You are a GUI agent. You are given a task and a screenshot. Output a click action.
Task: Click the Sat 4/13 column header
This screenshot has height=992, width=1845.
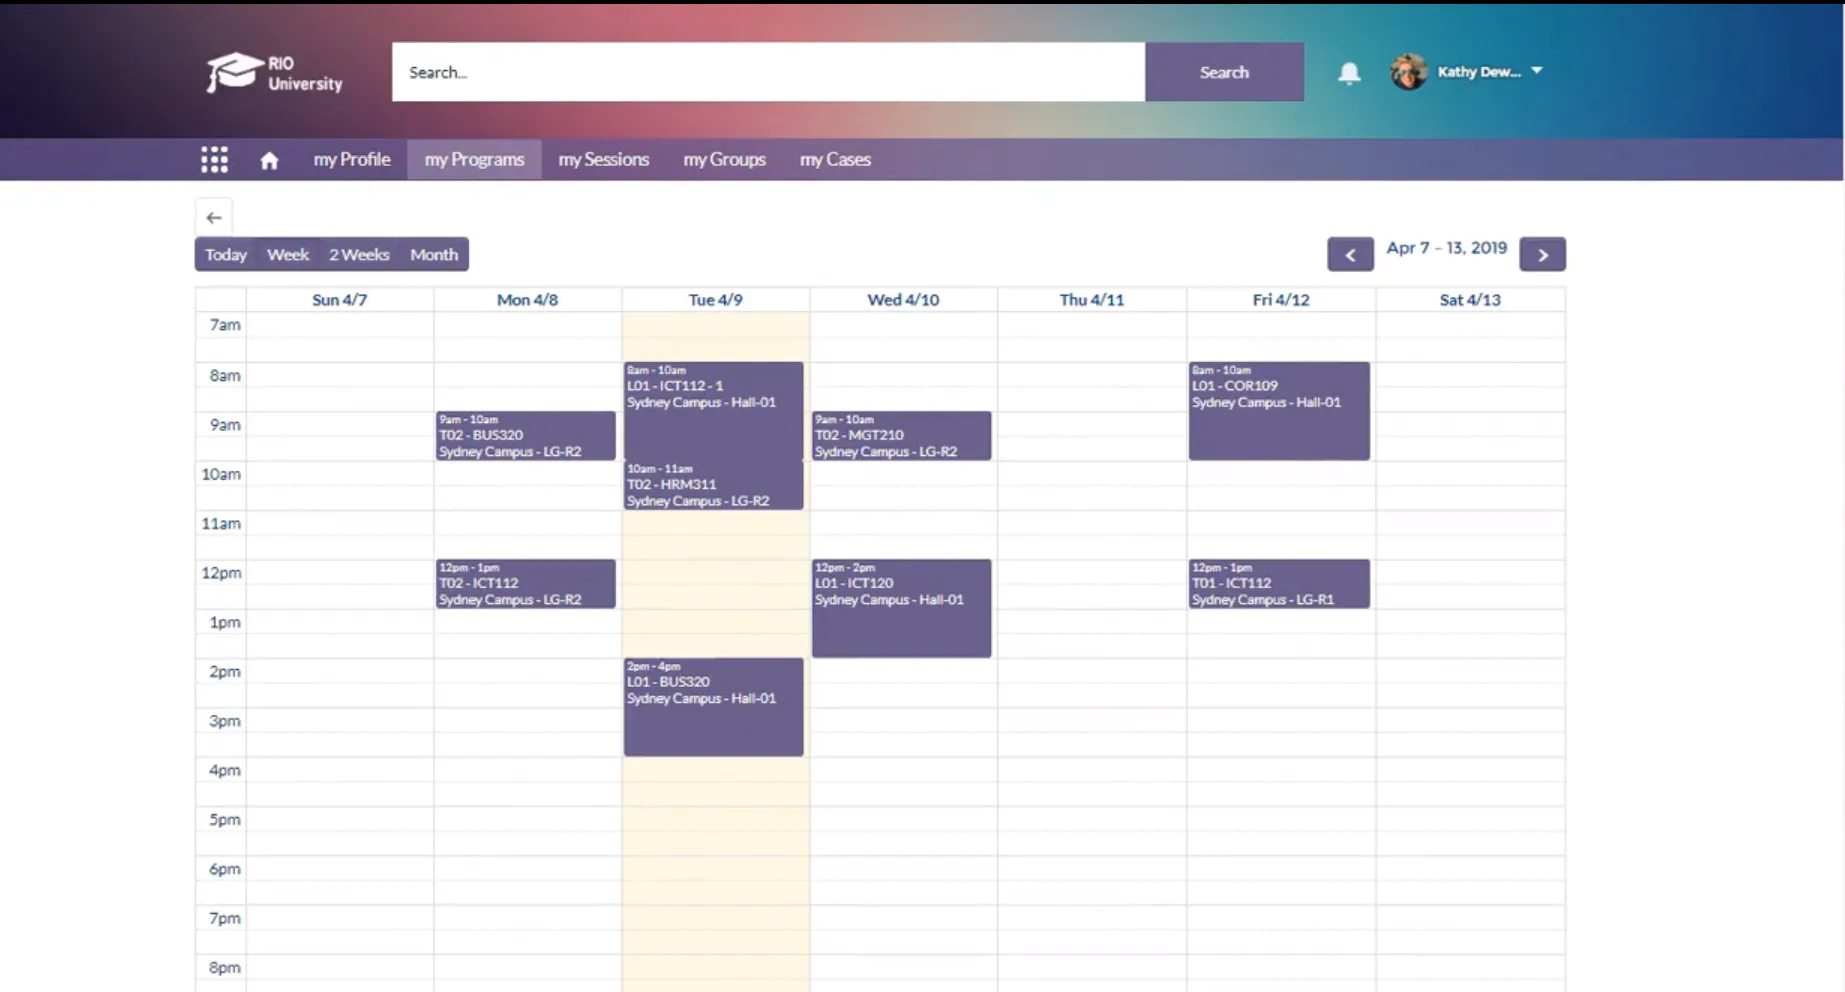click(x=1470, y=300)
